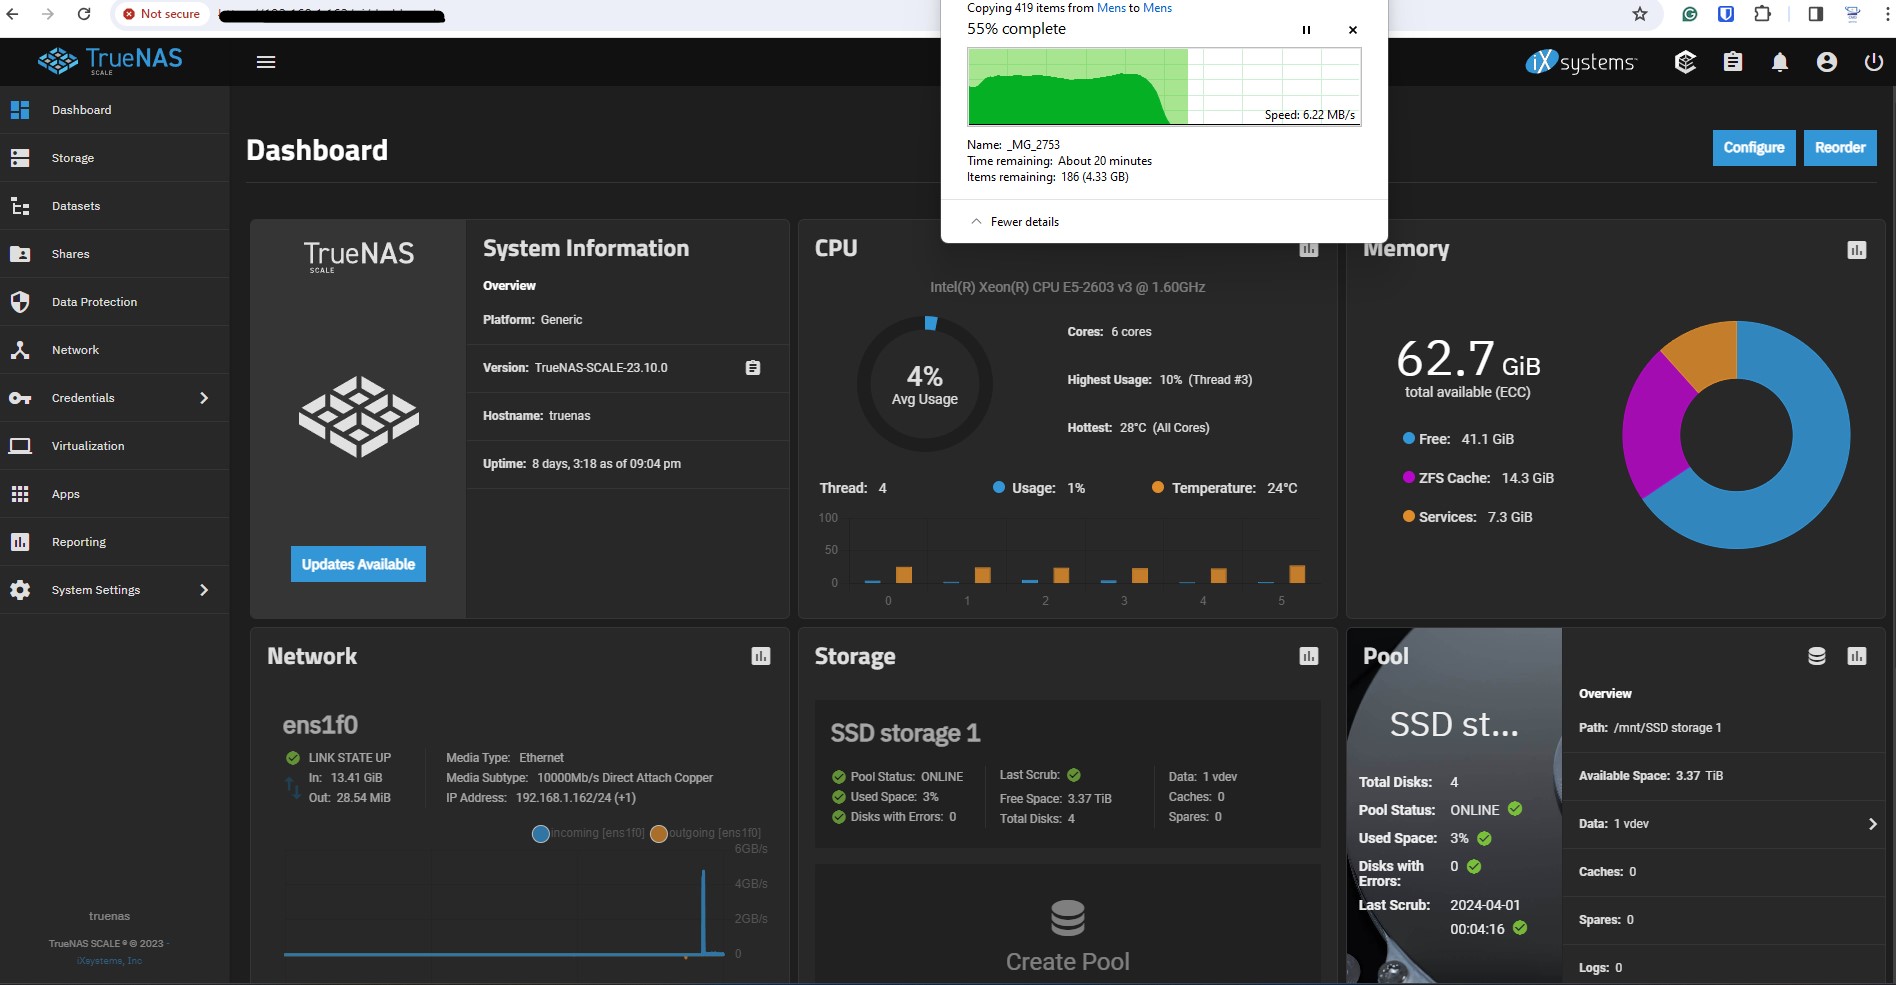
Task: Click the file copy progress graph
Action: click(1163, 86)
